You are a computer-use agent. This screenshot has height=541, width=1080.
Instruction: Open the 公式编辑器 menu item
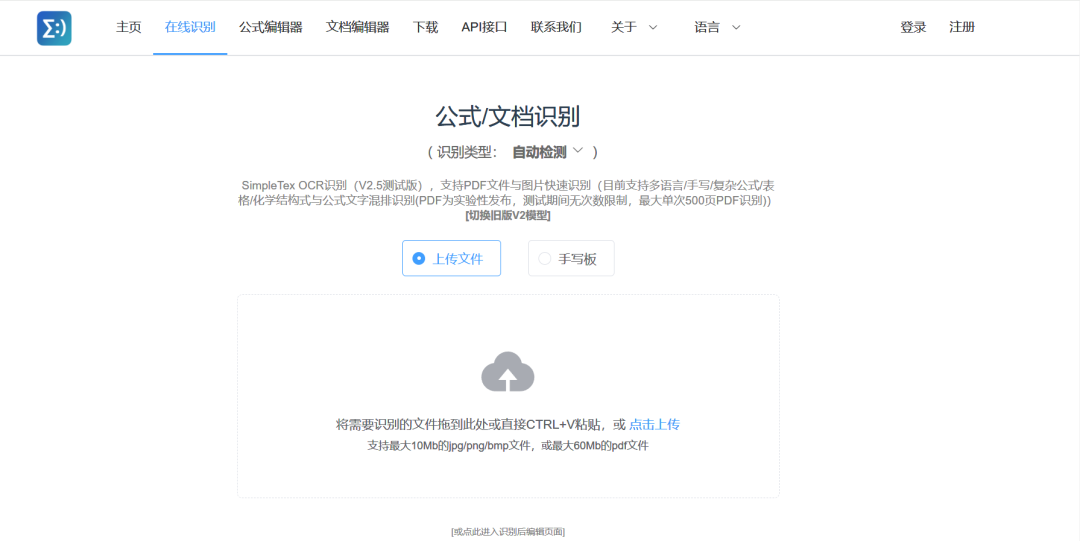[x=270, y=27]
